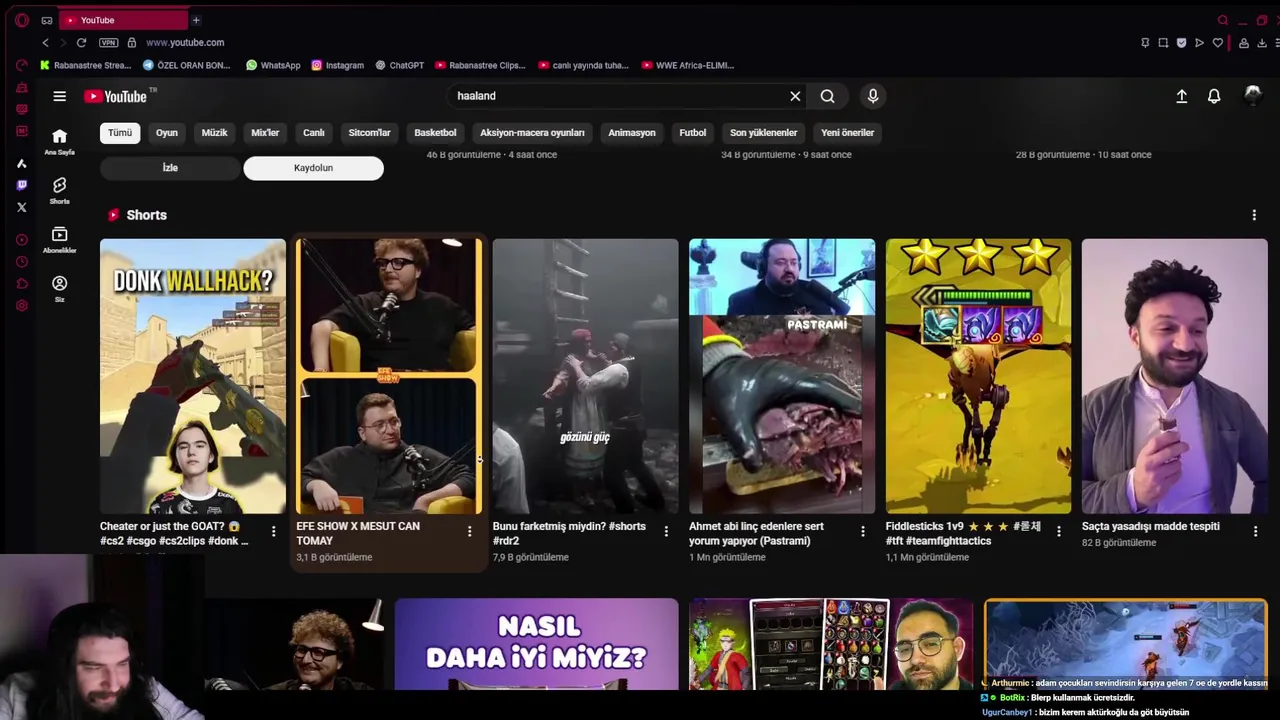Click the www.youtube.com address bar
This screenshot has width=1280, height=720.
point(185,43)
